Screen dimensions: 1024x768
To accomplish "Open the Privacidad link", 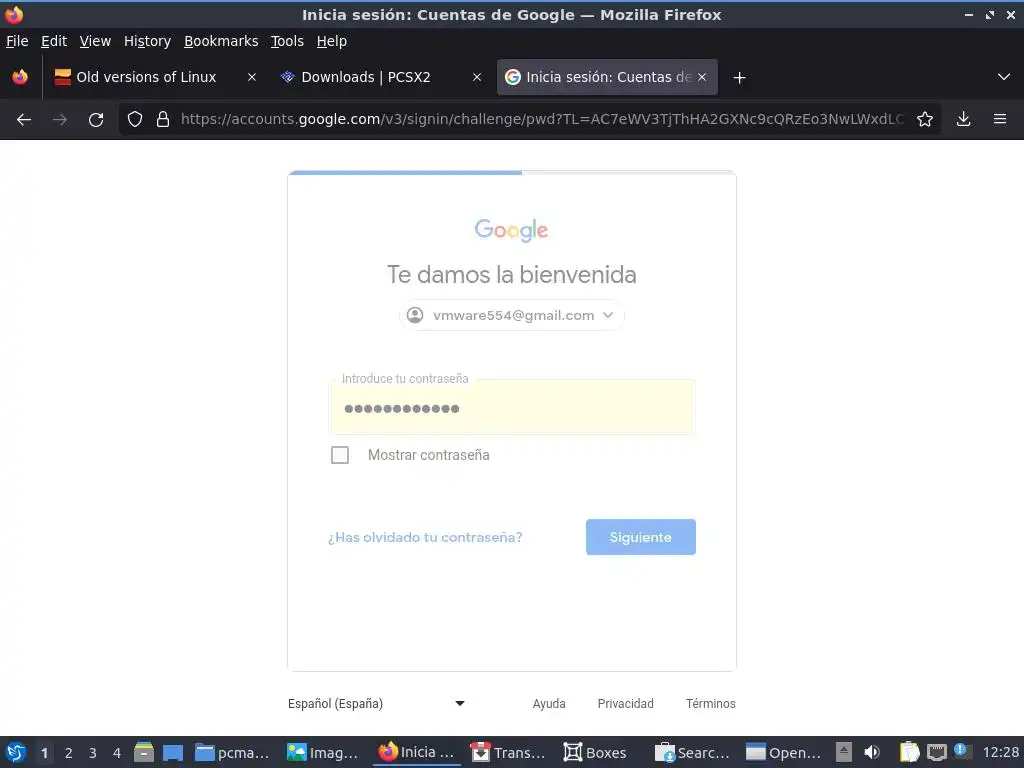I will click(626, 703).
